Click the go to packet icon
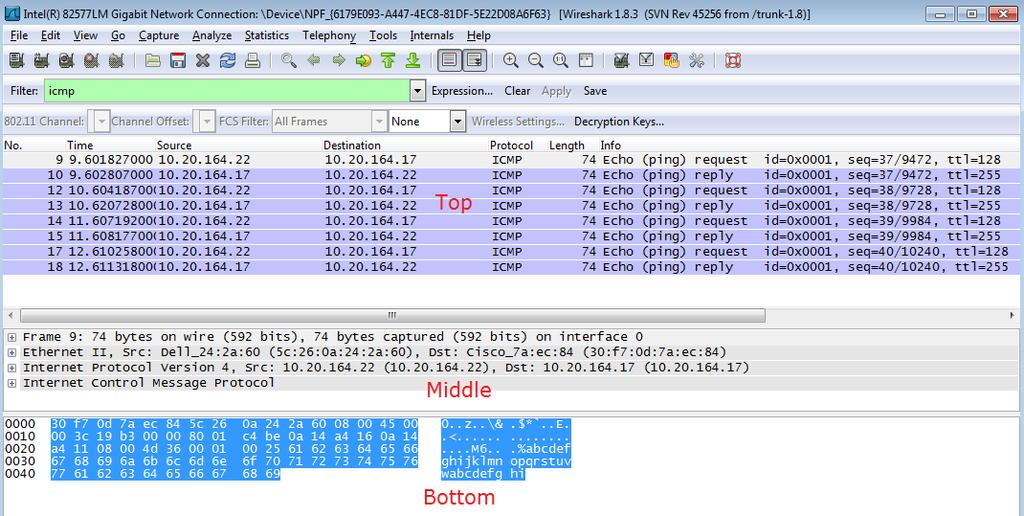The image size is (1024, 516). coord(363,61)
